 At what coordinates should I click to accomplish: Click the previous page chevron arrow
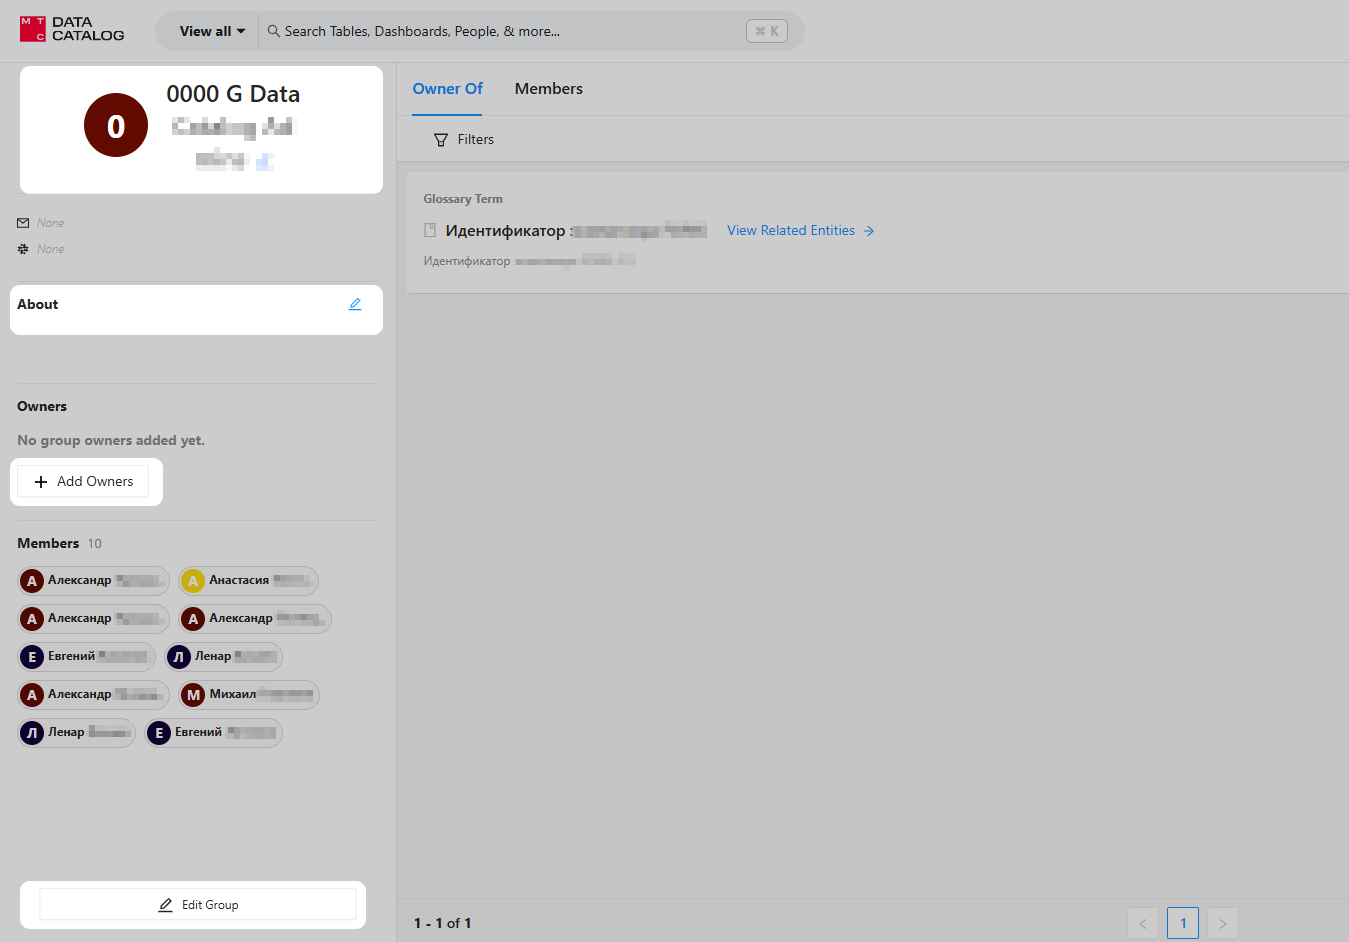coord(1142,923)
